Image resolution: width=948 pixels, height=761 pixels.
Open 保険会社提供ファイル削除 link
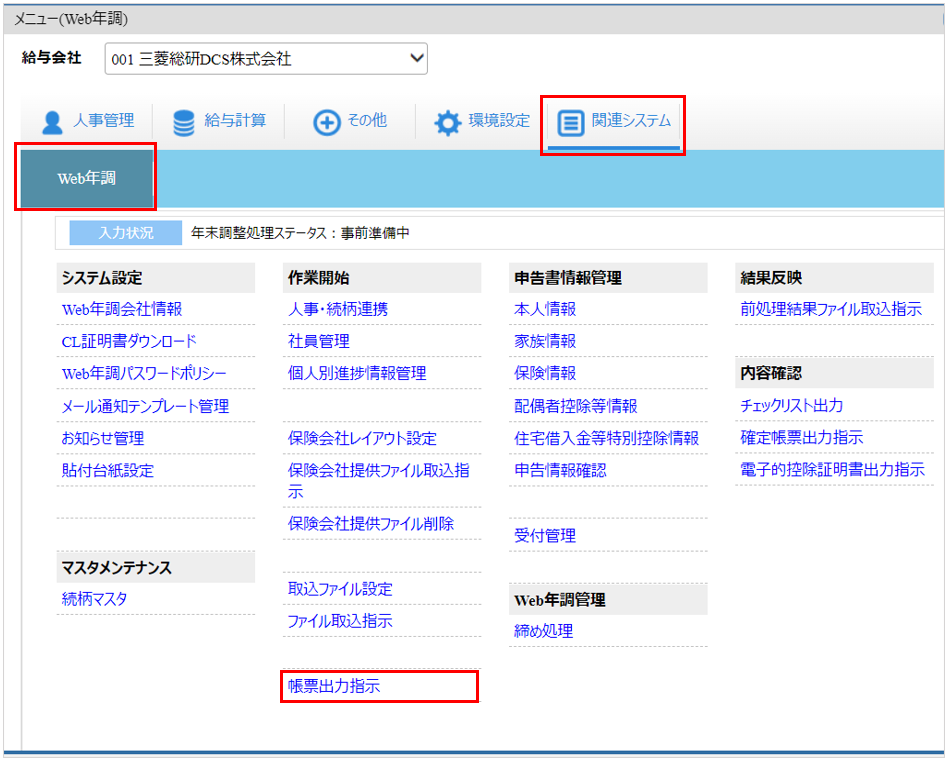(x=371, y=524)
